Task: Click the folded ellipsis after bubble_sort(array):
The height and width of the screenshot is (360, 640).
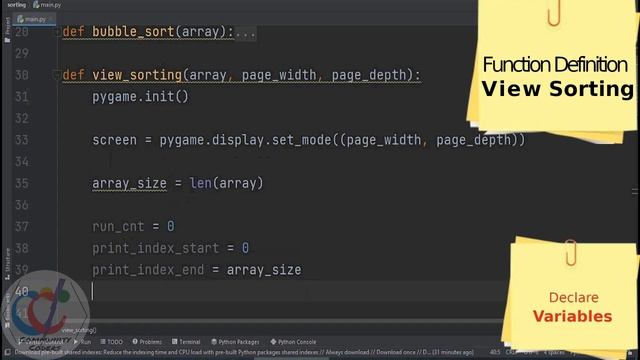Action: pyautogui.click(x=245, y=32)
